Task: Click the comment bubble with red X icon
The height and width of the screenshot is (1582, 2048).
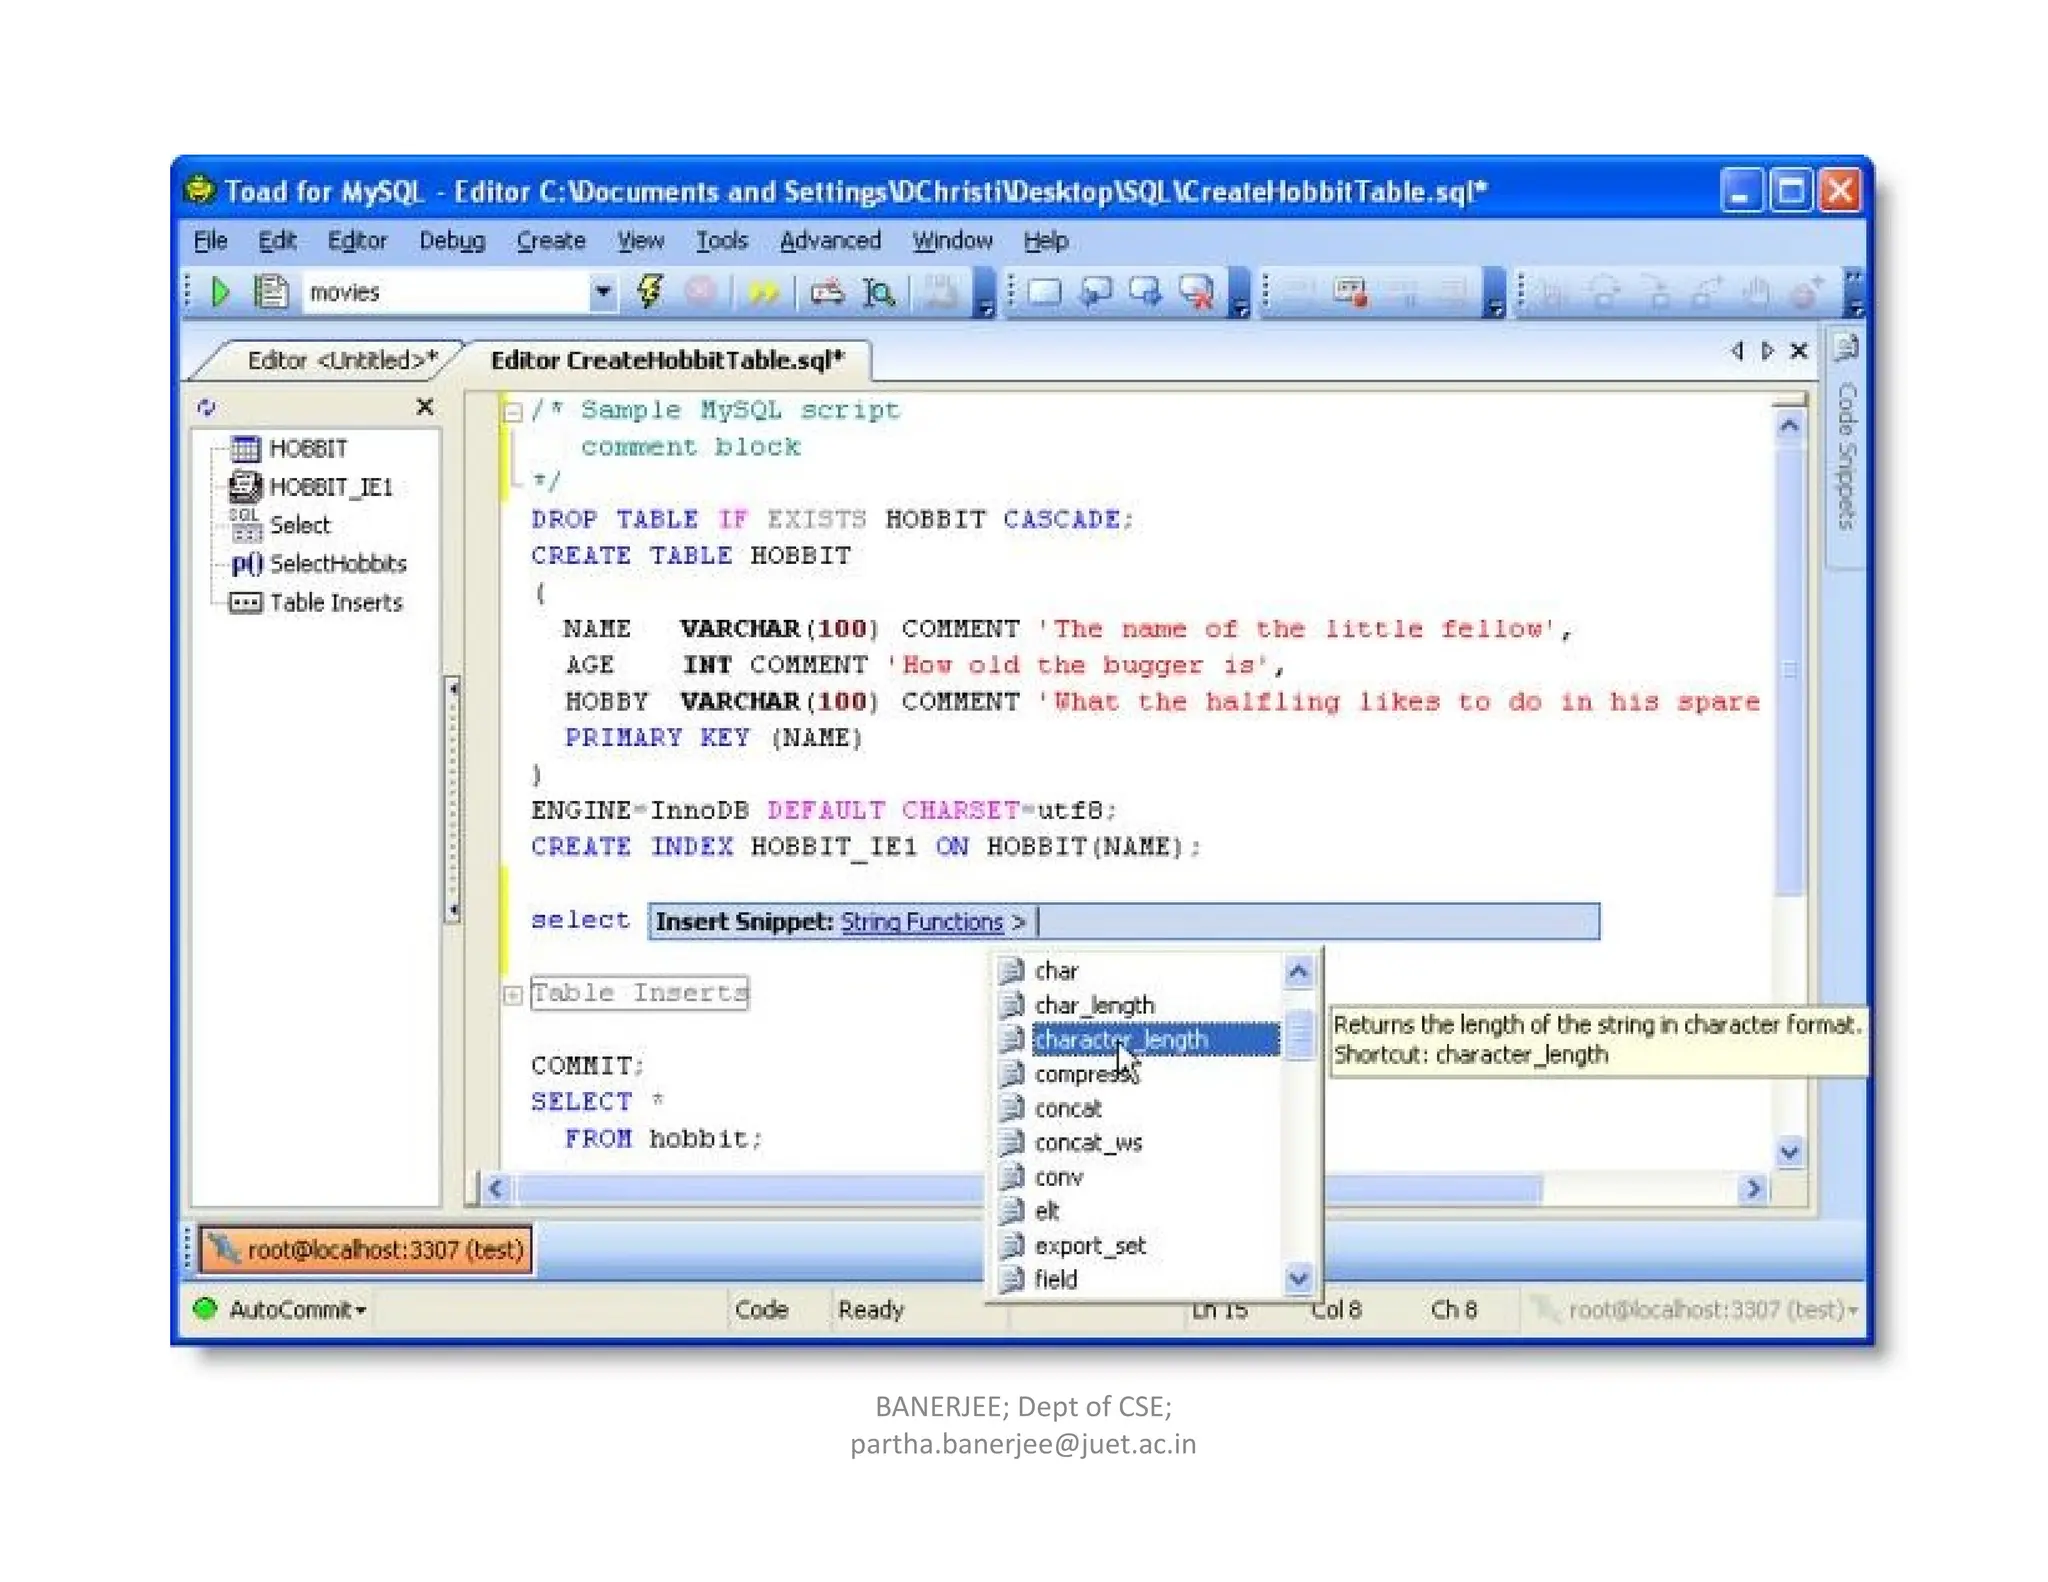Action: point(1196,292)
